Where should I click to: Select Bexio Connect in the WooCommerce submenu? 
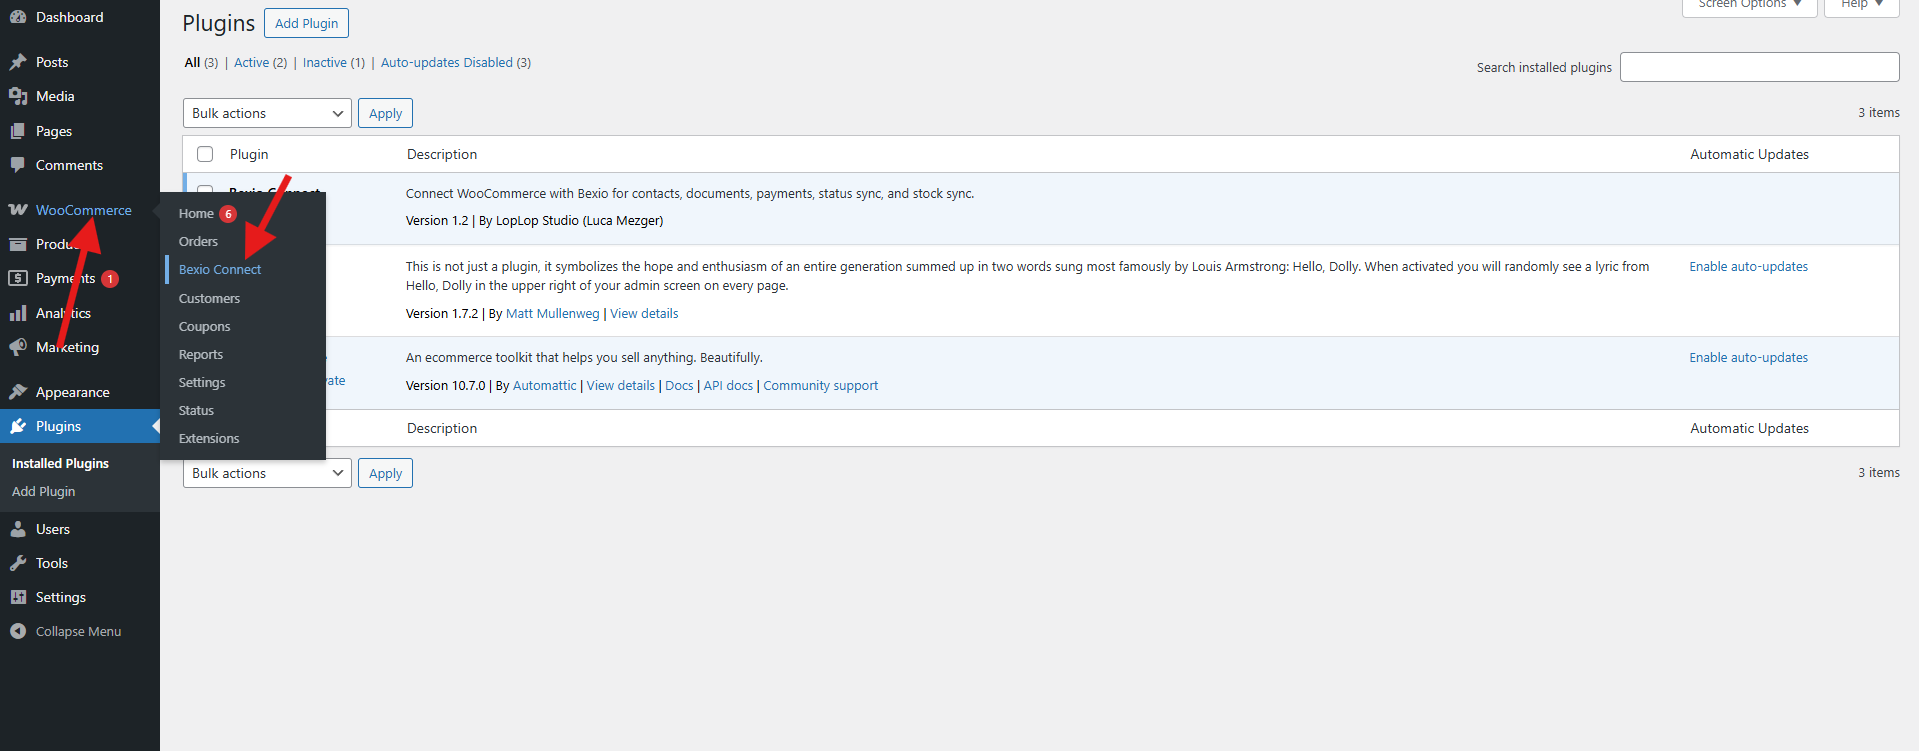220,270
